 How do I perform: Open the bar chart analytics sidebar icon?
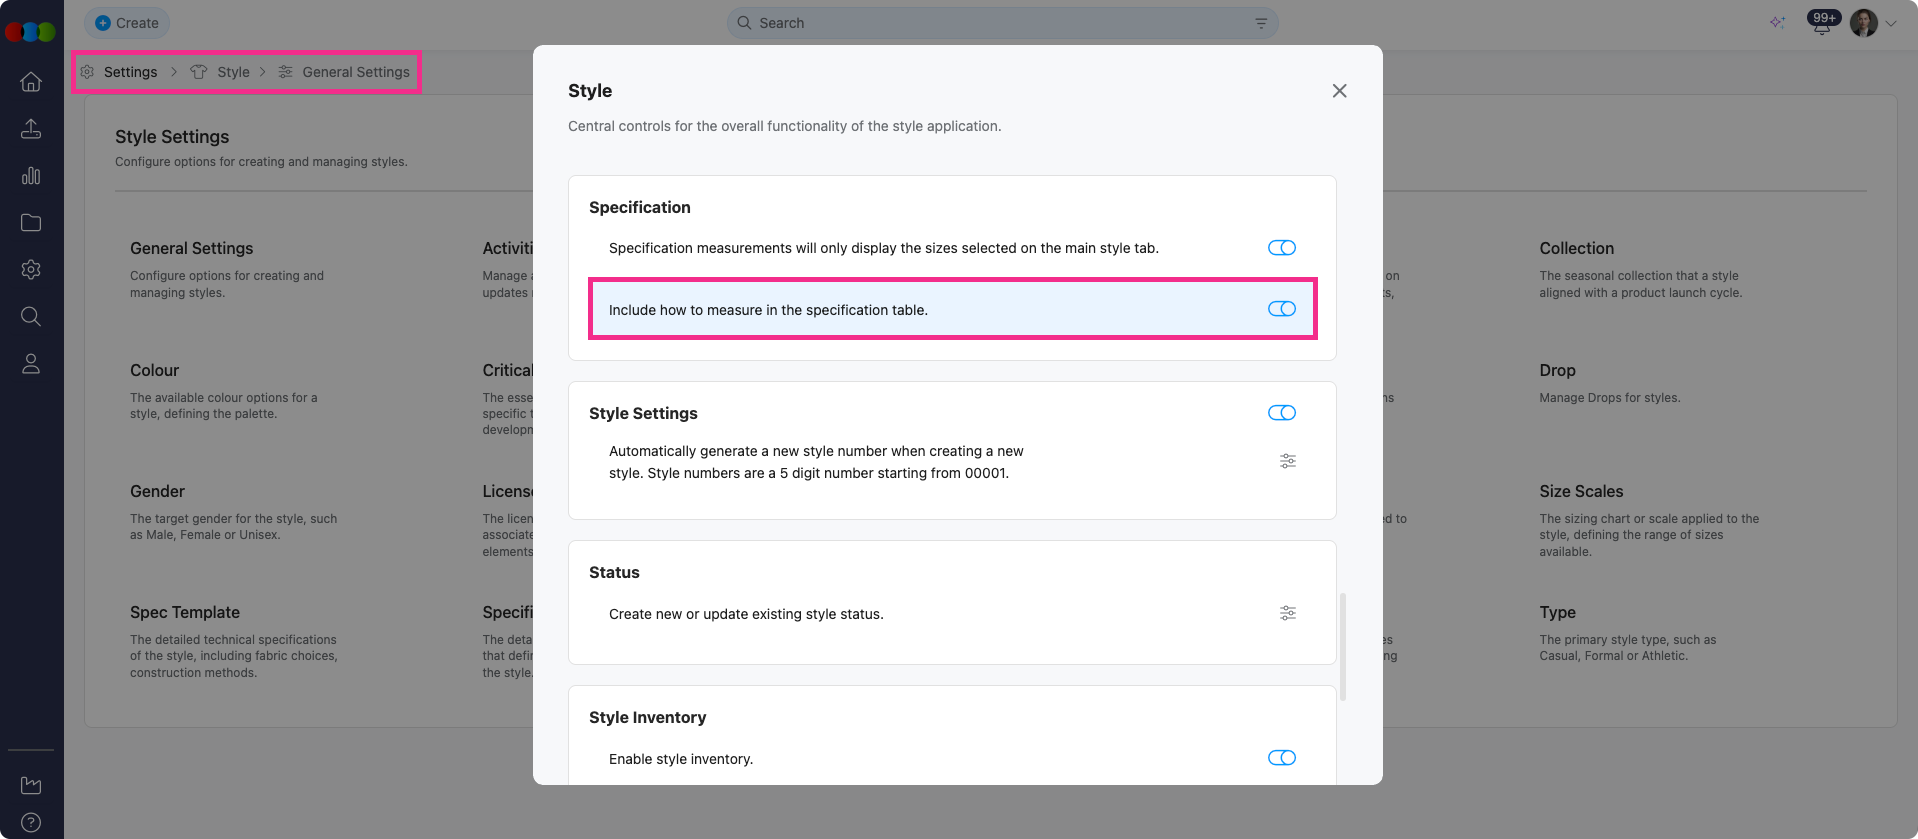[x=31, y=176]
